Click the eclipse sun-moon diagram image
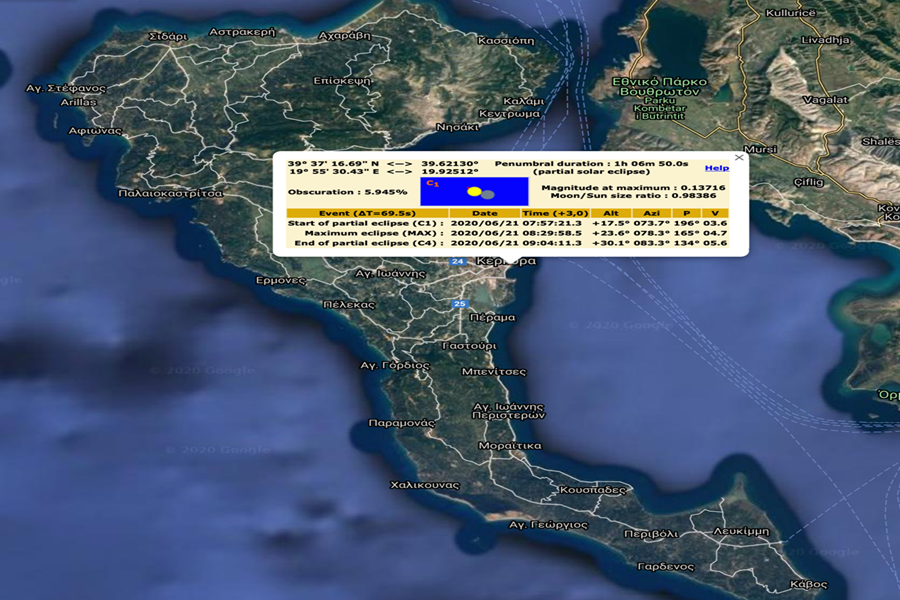Screen dimensions: 900x600 [x=474, y=191]
